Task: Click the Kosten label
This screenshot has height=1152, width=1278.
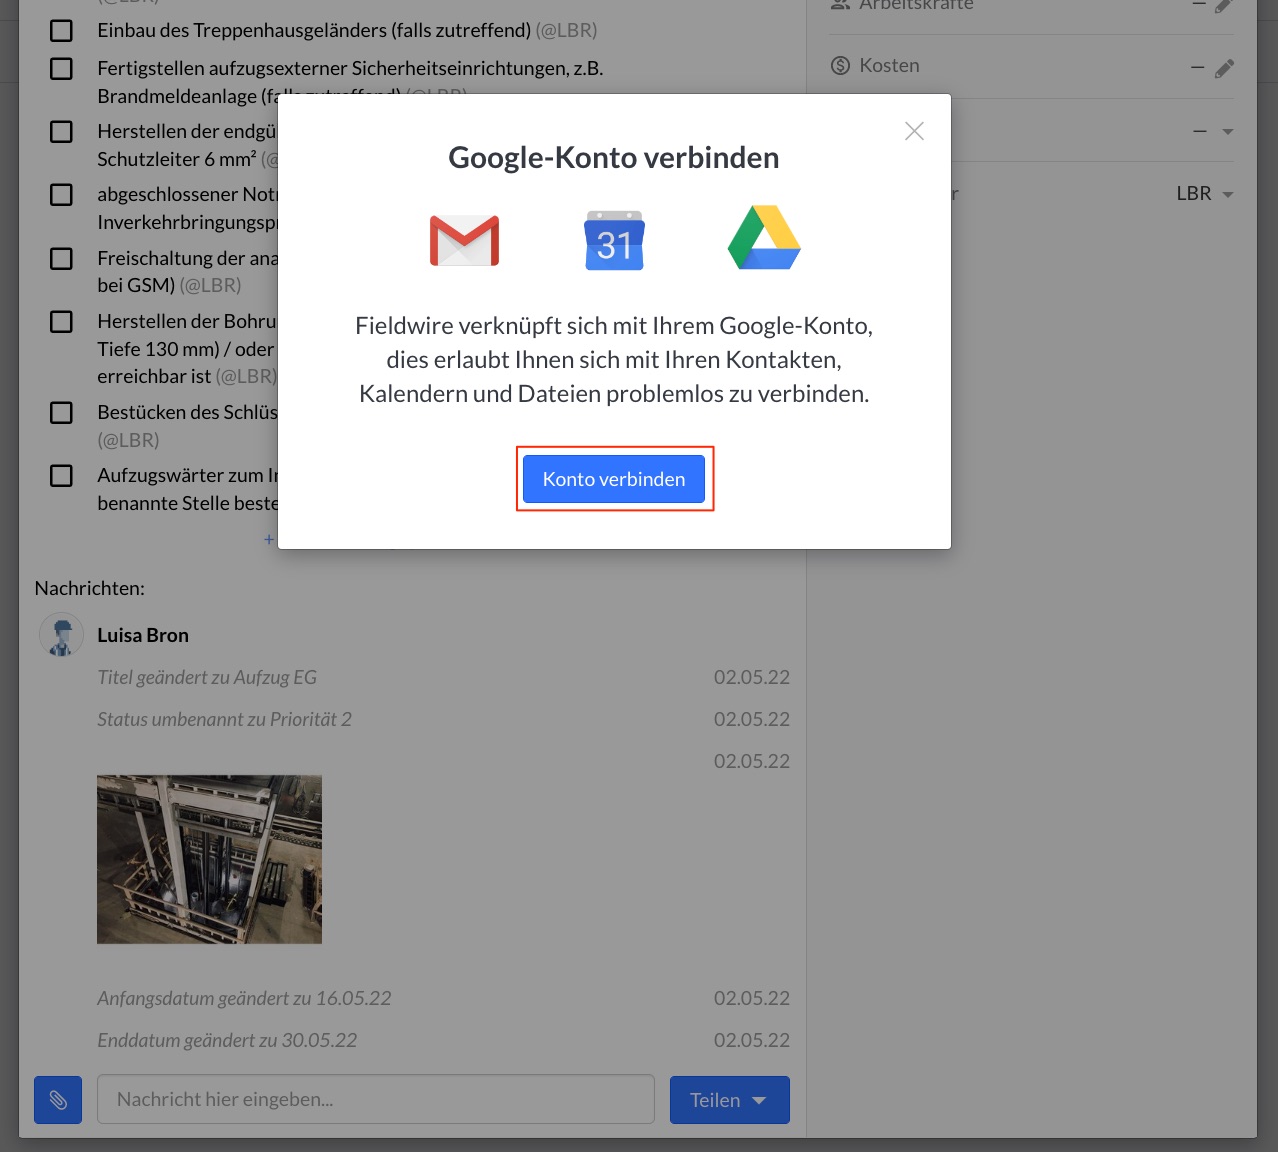Action: [x=889, y=66]
